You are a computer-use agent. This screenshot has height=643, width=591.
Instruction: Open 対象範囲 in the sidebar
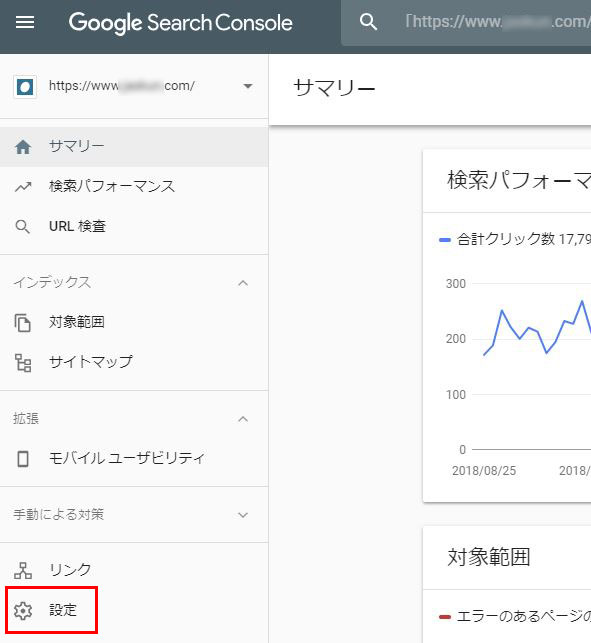coord(134,322)
